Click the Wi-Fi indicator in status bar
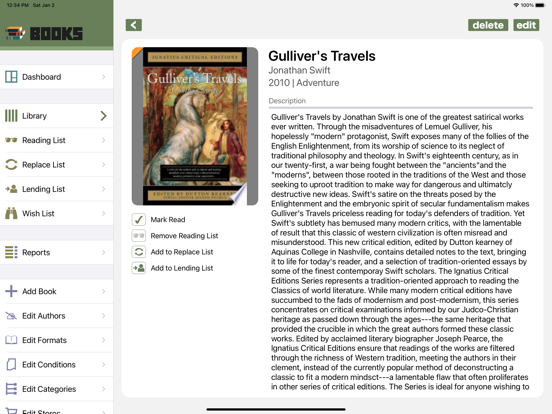Image resolution: width=552 pixels, height=414 pixels. pyautogui.click(x=516, y=5)
